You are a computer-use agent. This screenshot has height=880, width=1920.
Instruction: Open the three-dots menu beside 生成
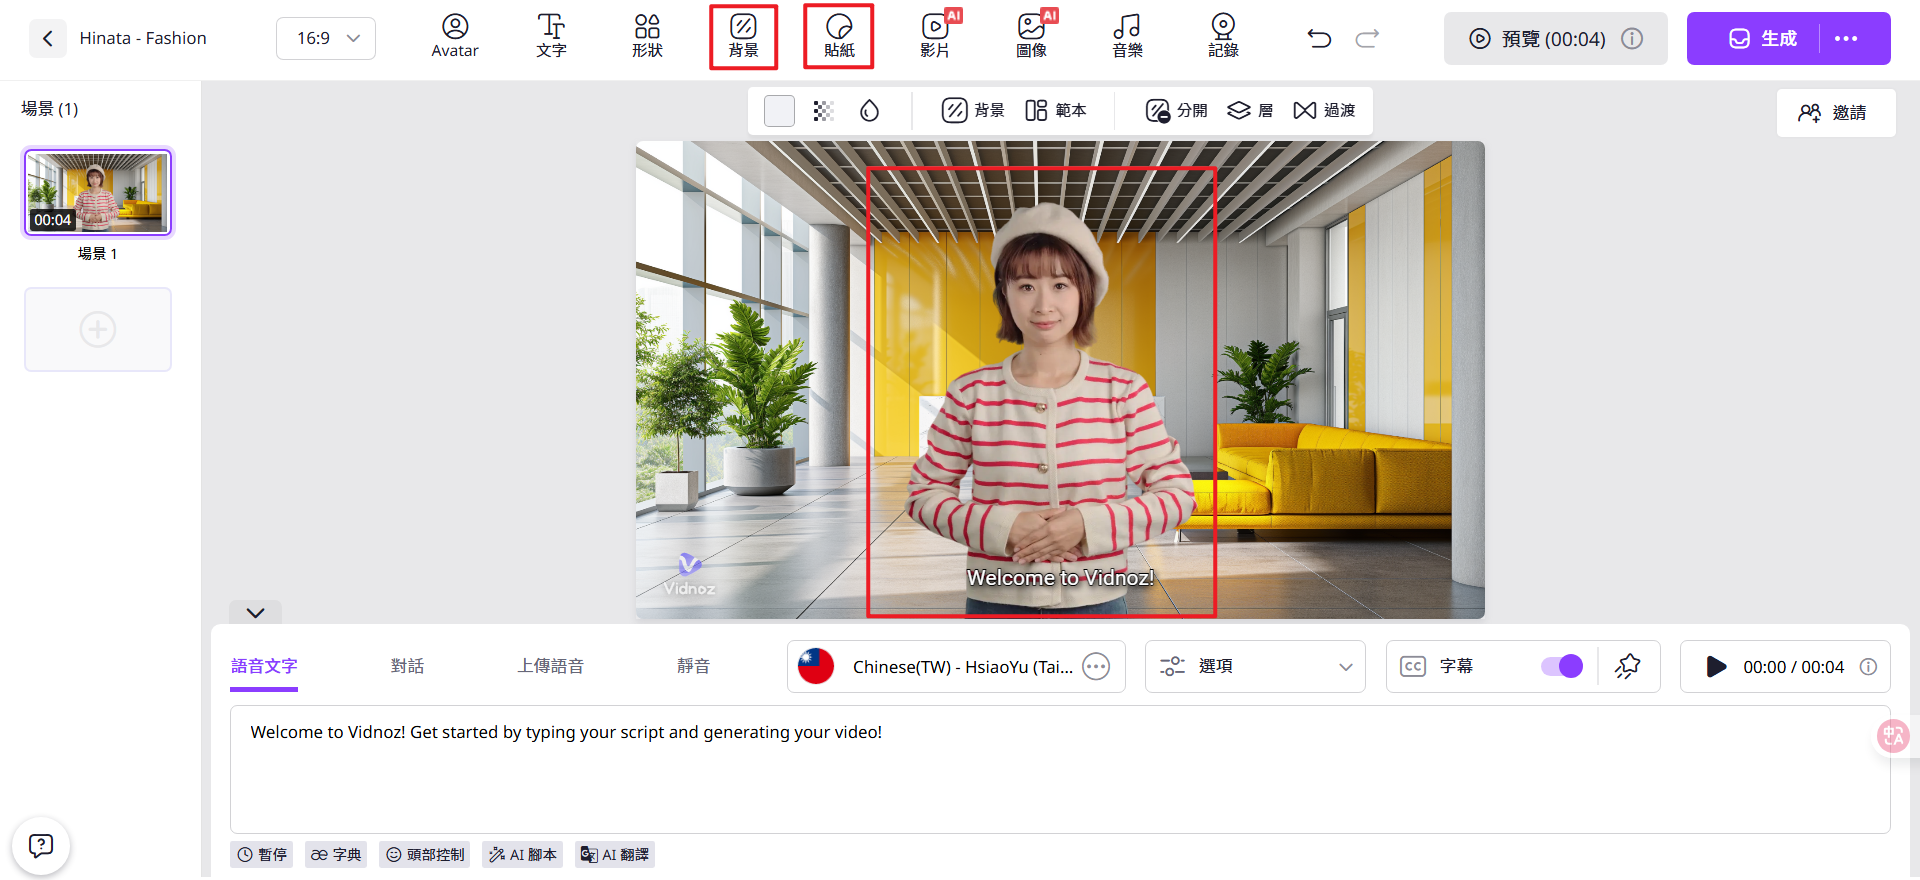[x=1846, y=38]
